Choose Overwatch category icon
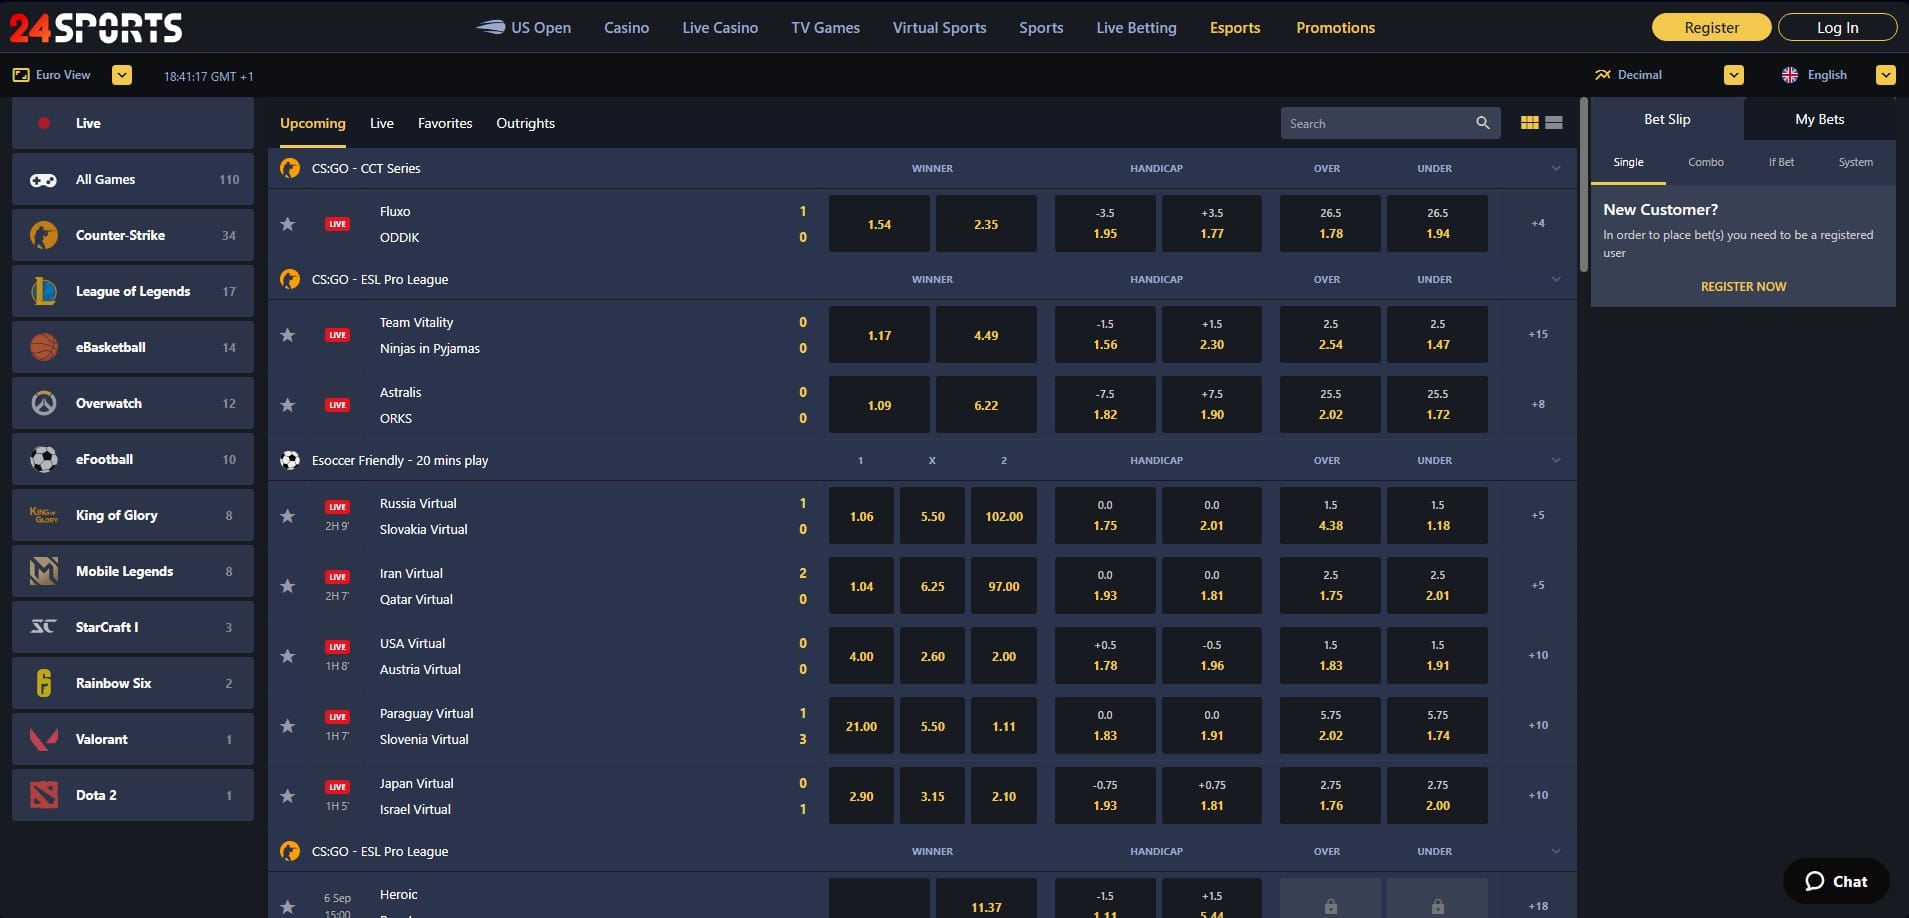1909x918 pixels. pos(43,403)
